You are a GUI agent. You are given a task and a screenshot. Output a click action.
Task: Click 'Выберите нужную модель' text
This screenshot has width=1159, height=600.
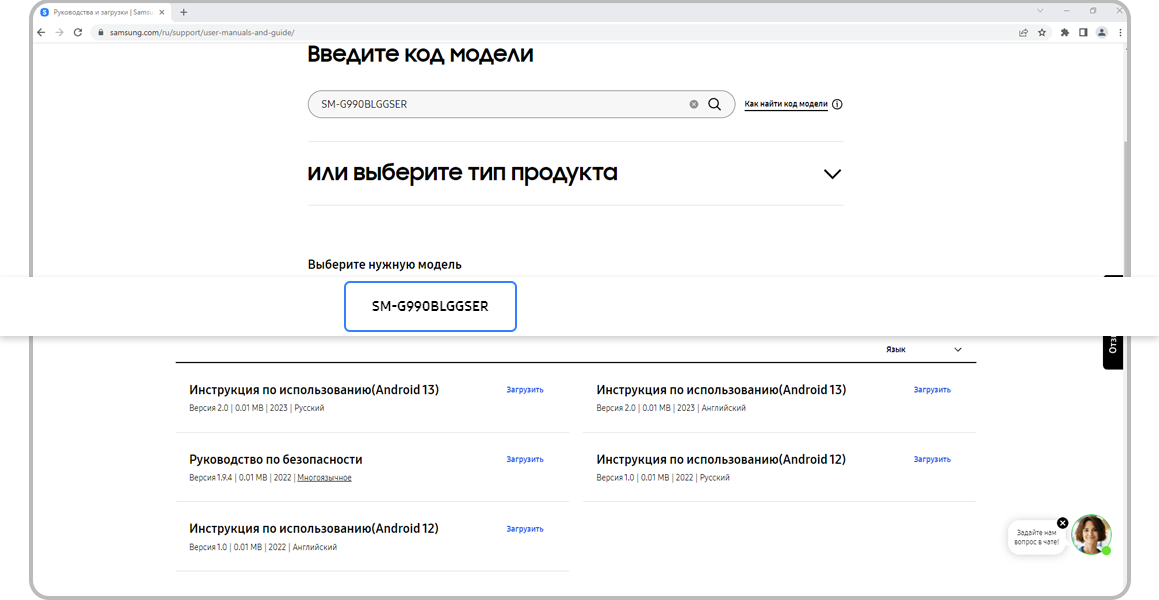(x=384, y=265)
